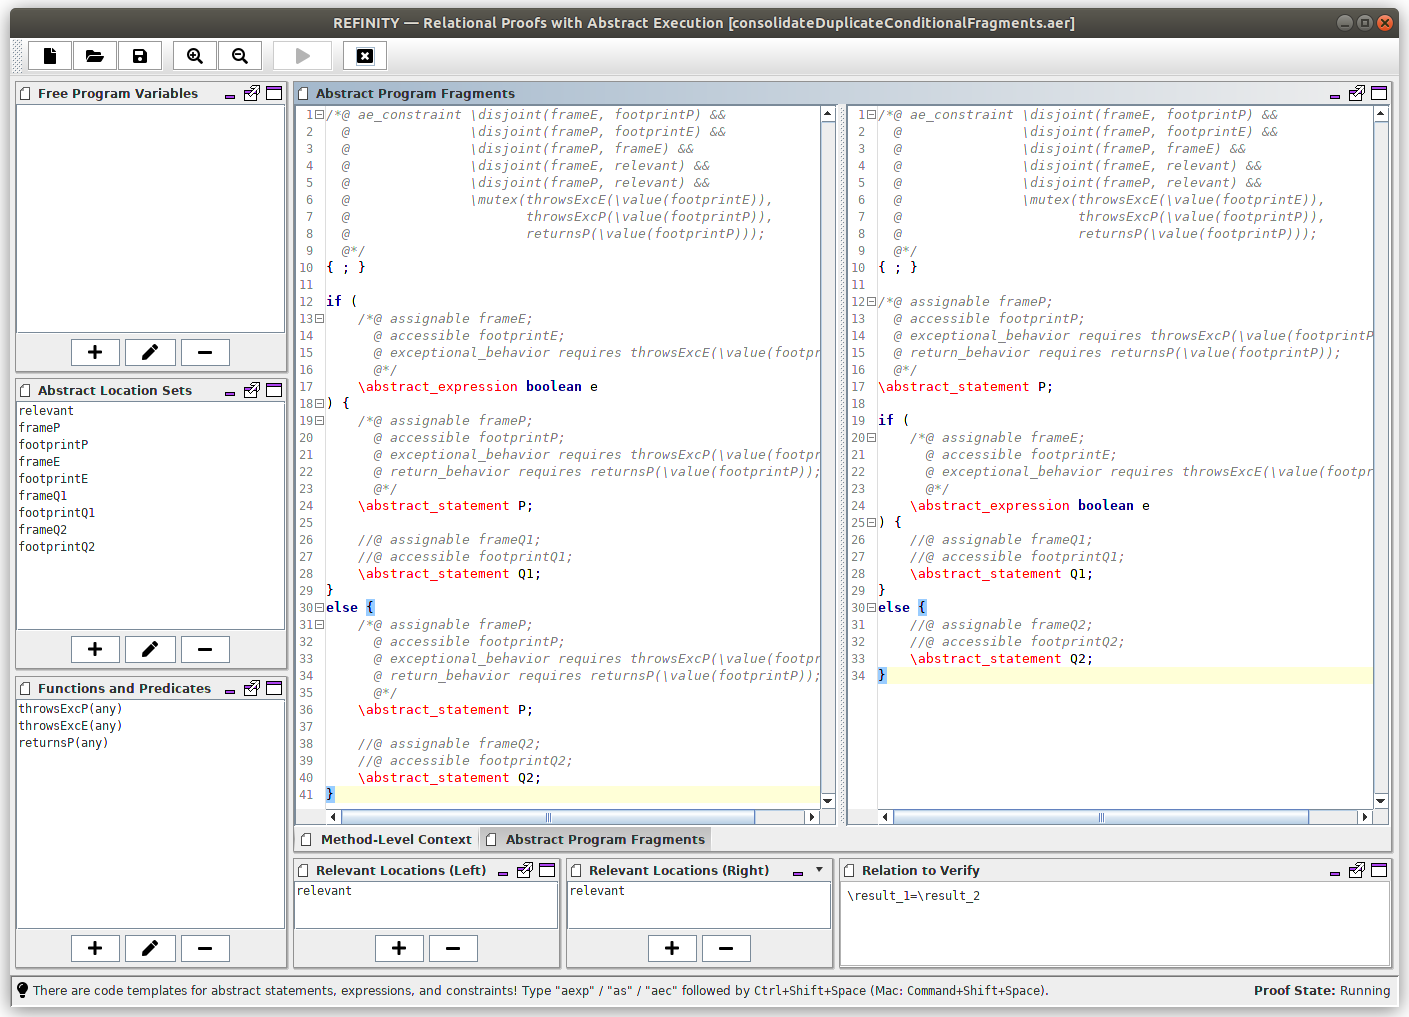Add a relevant location on the right
The image size is (1409, 1017).
[672, 948]
